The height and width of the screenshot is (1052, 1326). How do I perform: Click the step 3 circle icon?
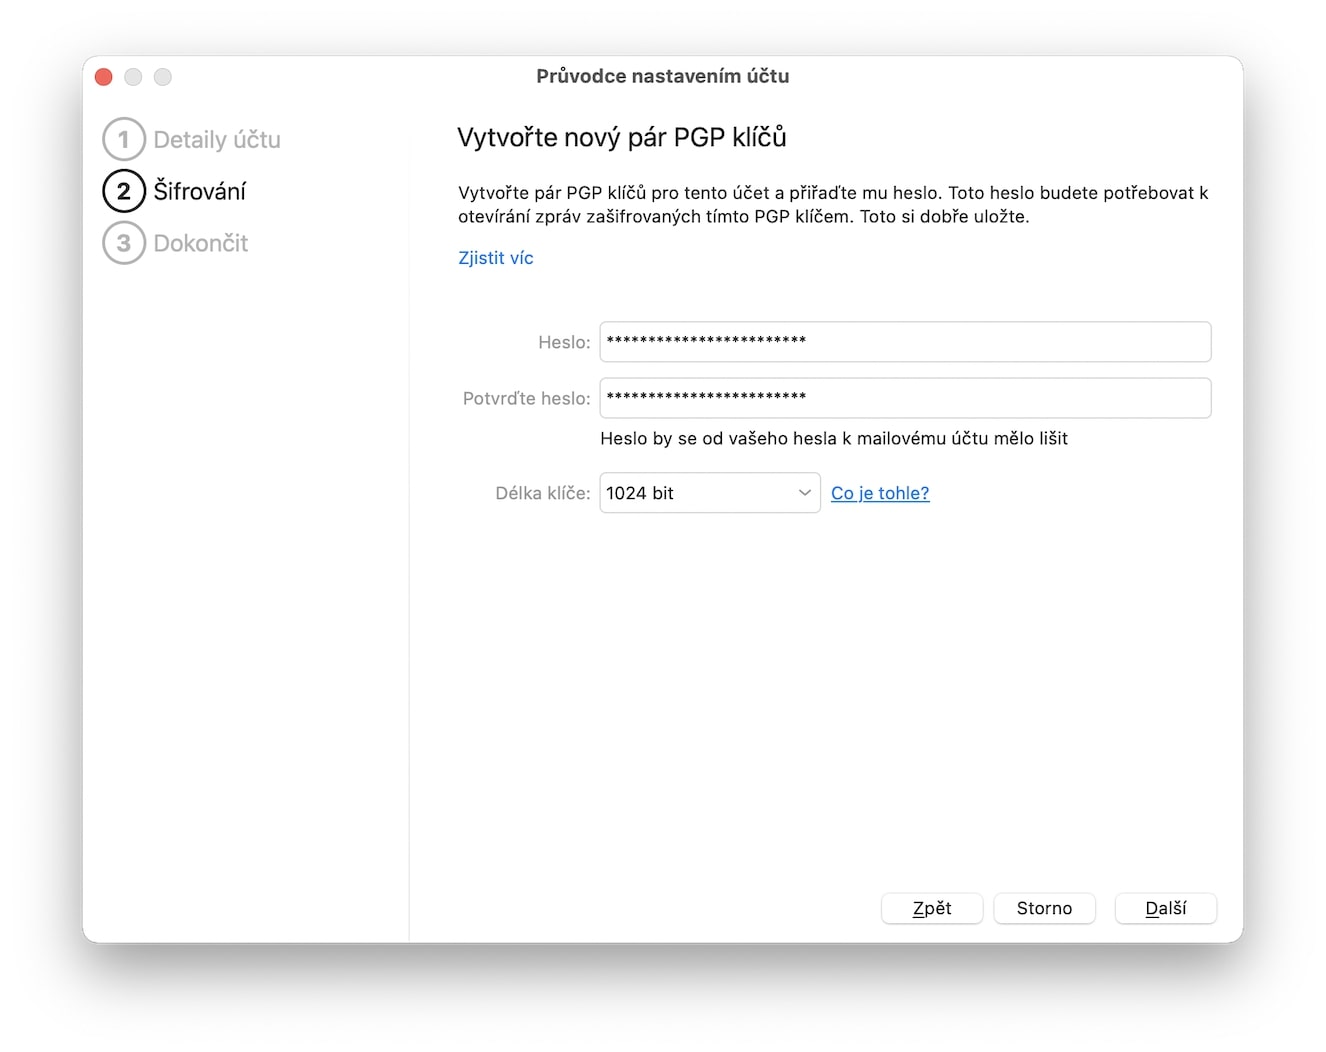tap(124, 243)
